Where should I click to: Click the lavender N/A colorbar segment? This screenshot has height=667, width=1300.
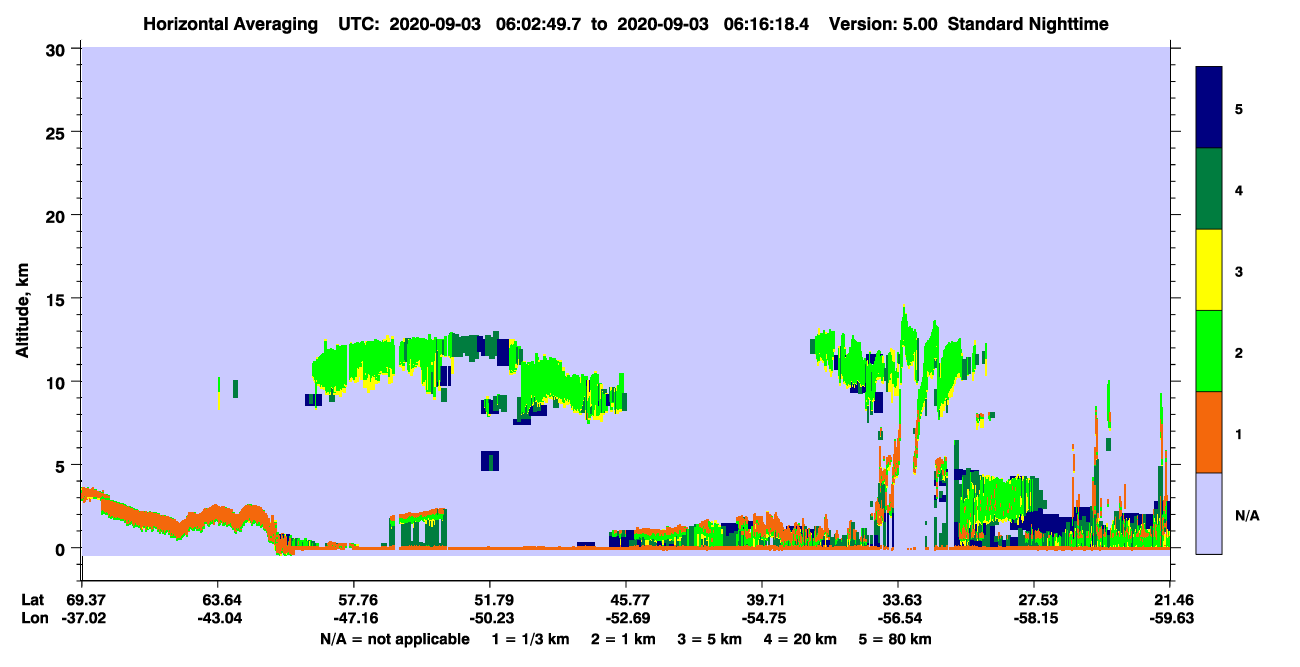coord(1209,513)
